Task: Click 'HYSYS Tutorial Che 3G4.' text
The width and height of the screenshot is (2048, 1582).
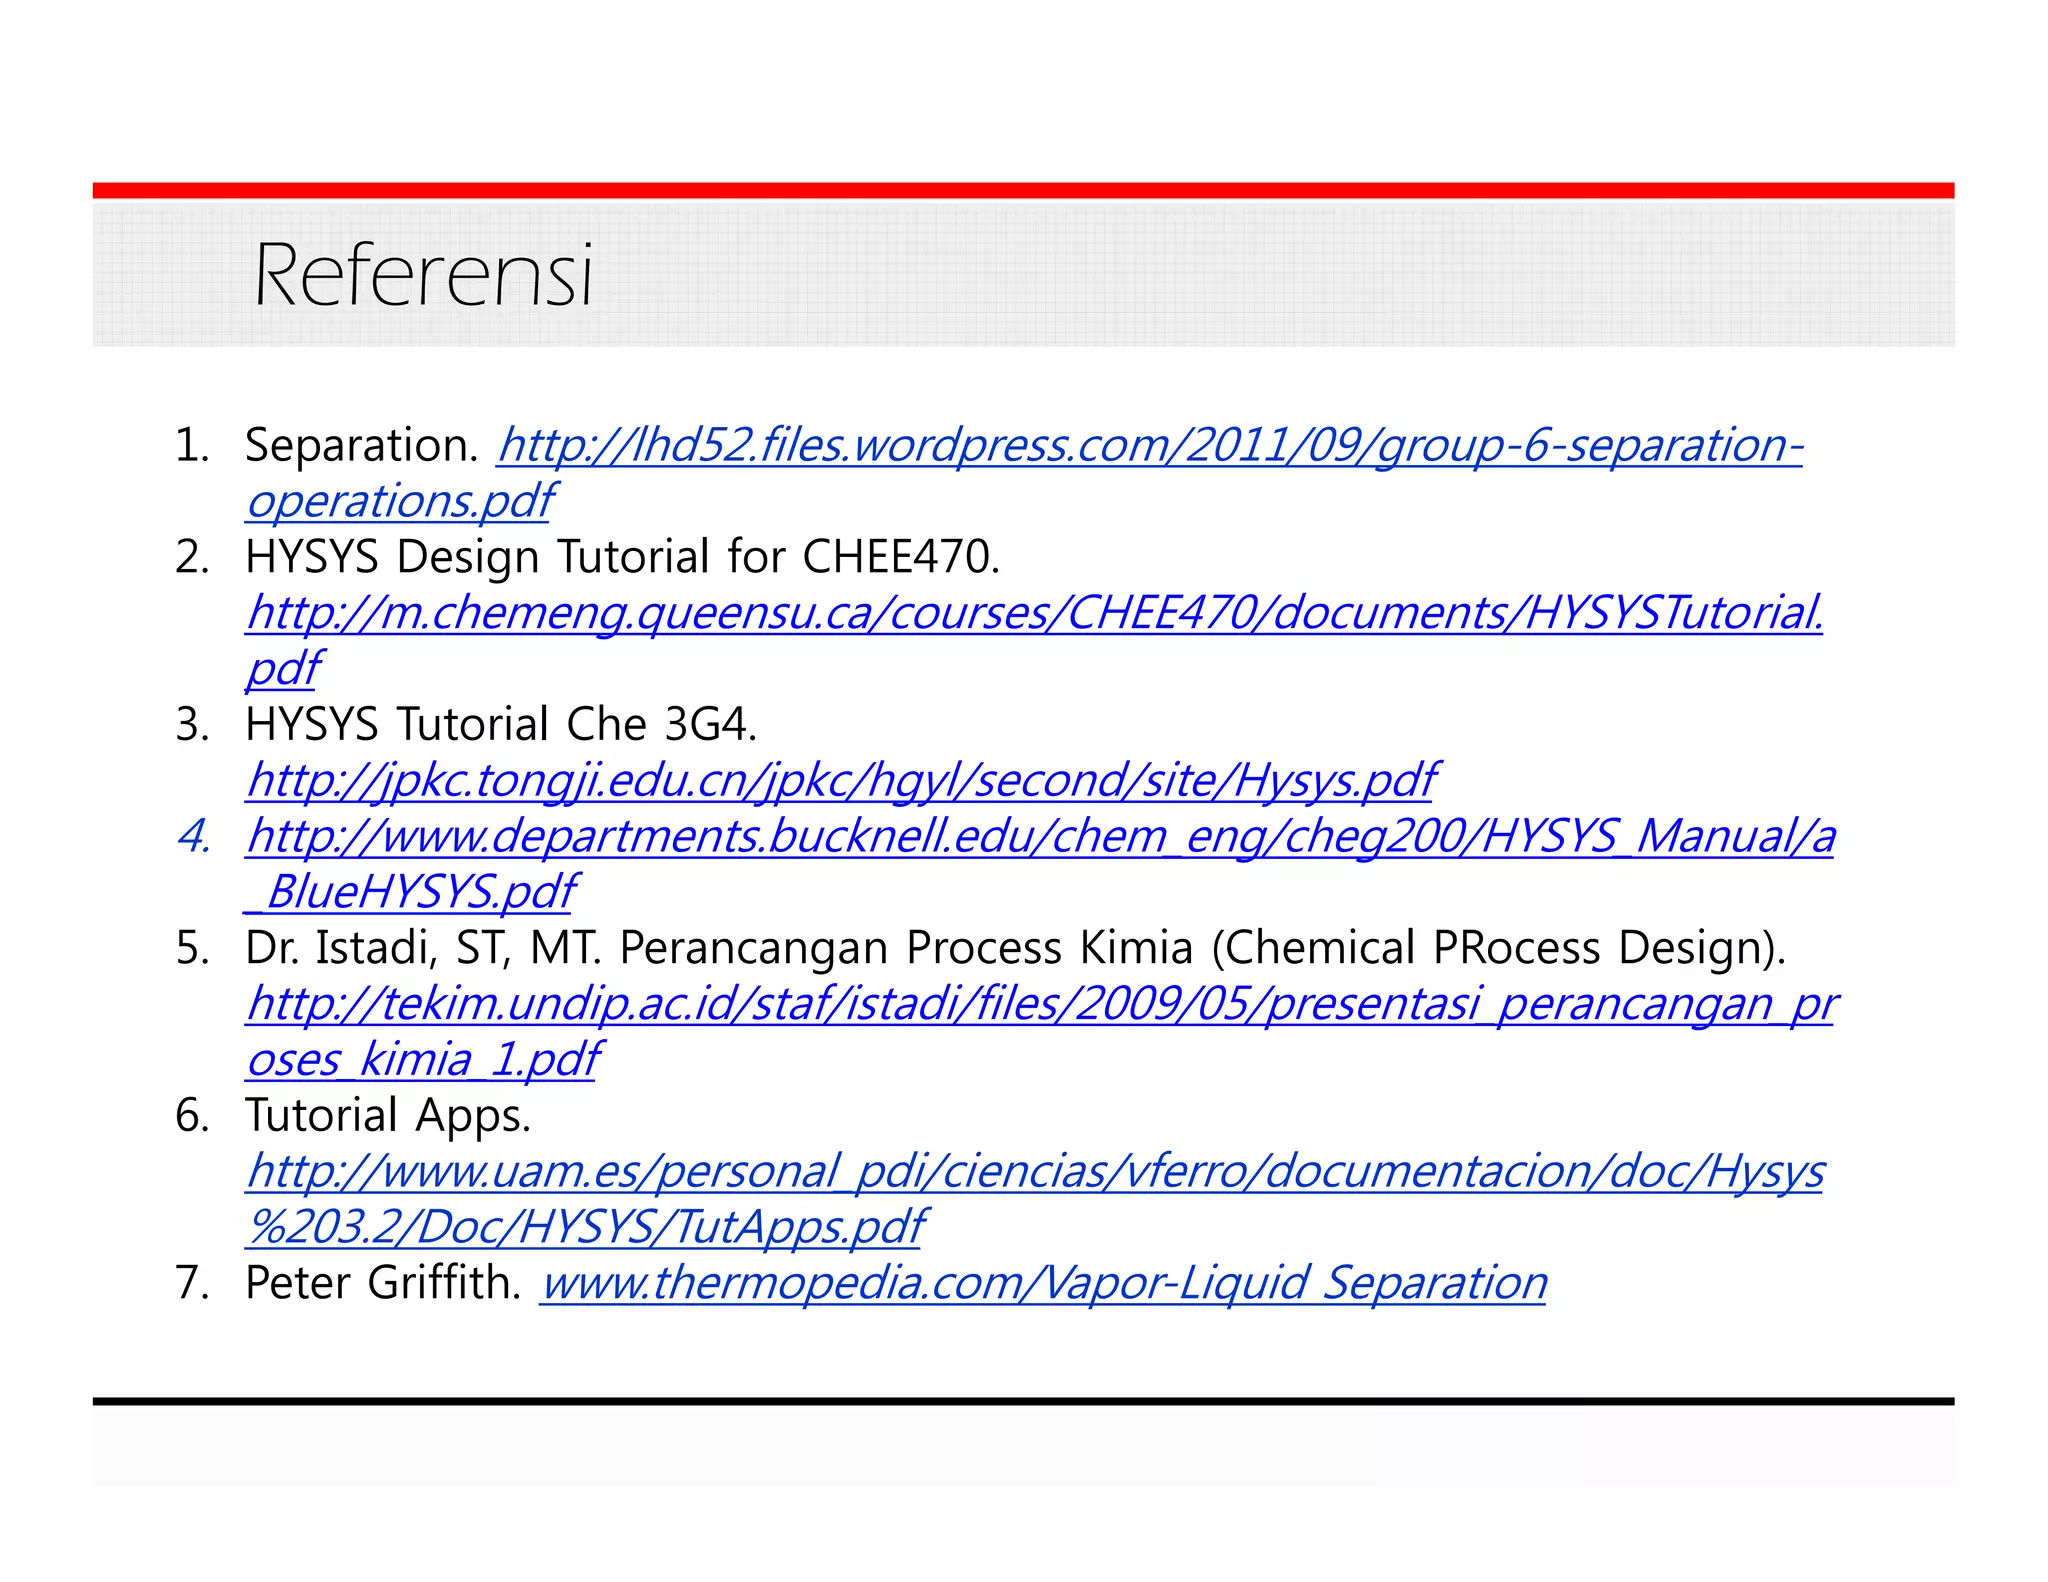Action: pyautogui.click(x=501, y=724)
